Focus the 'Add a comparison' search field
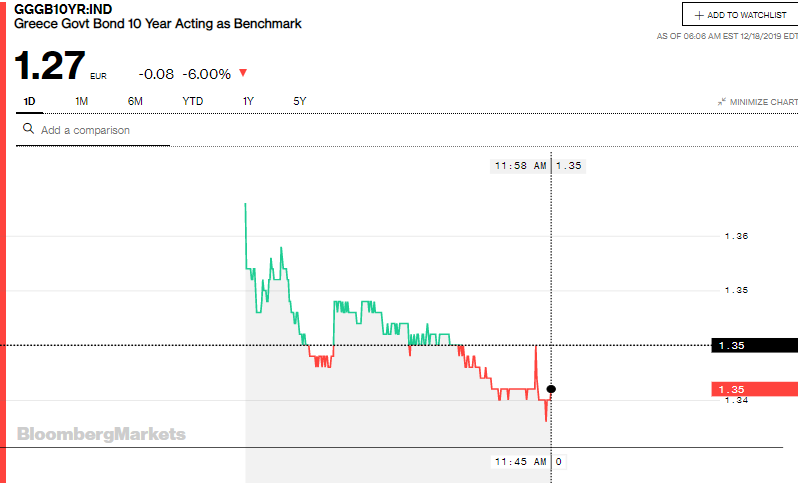 [100, 130]
